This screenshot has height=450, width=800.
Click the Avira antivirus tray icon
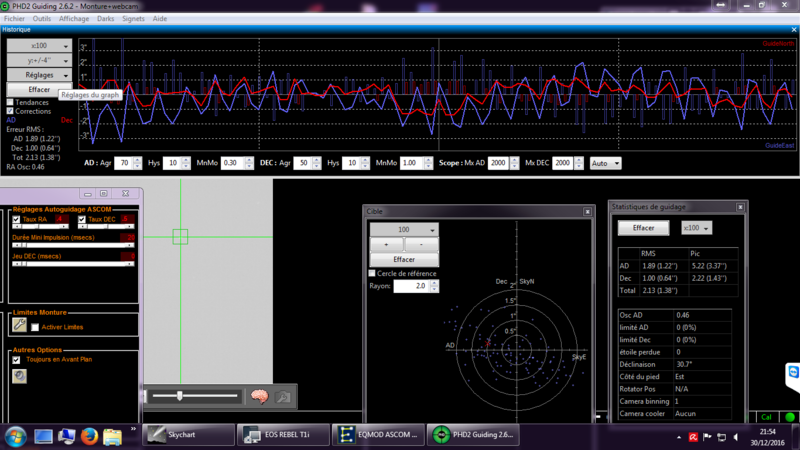(x=693, y=437)
